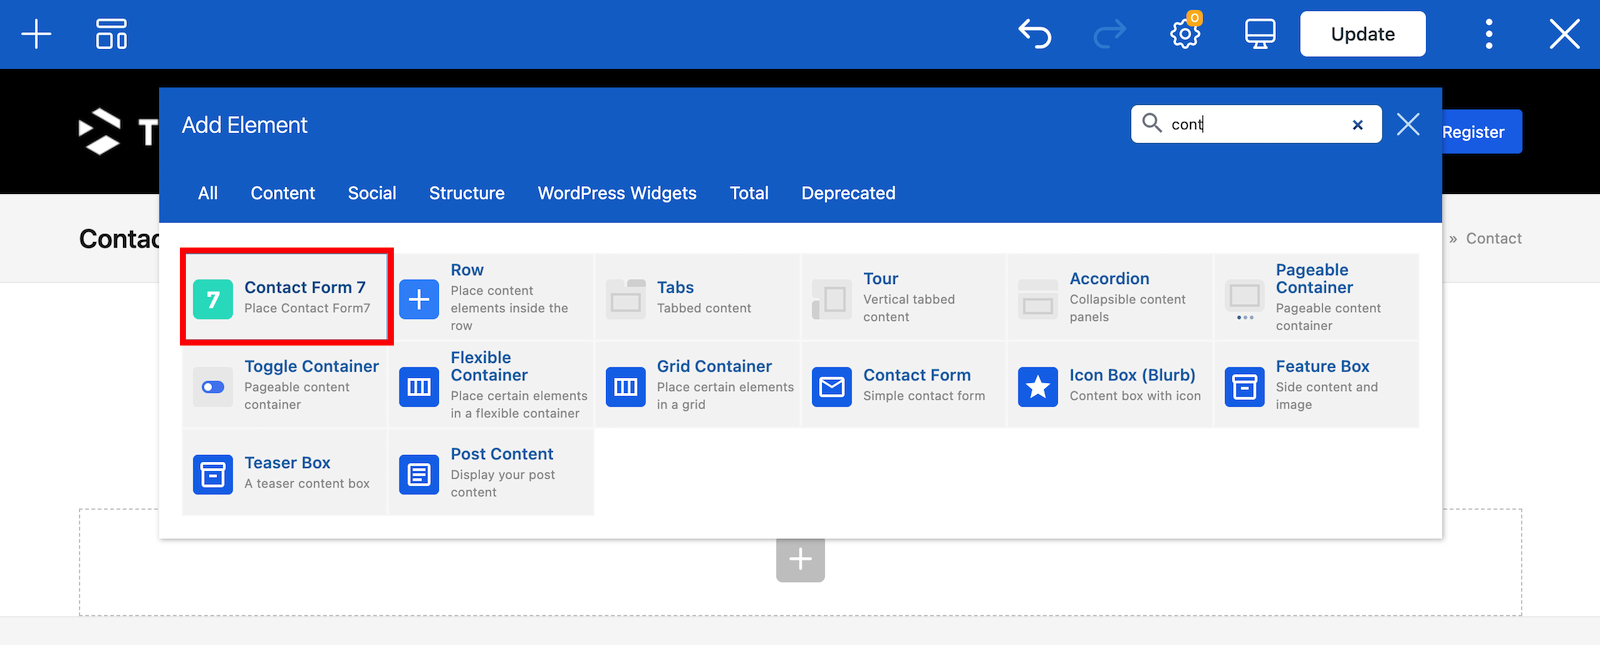
Task: Select the Flexible Container icon
Action: tap(419, 387)
